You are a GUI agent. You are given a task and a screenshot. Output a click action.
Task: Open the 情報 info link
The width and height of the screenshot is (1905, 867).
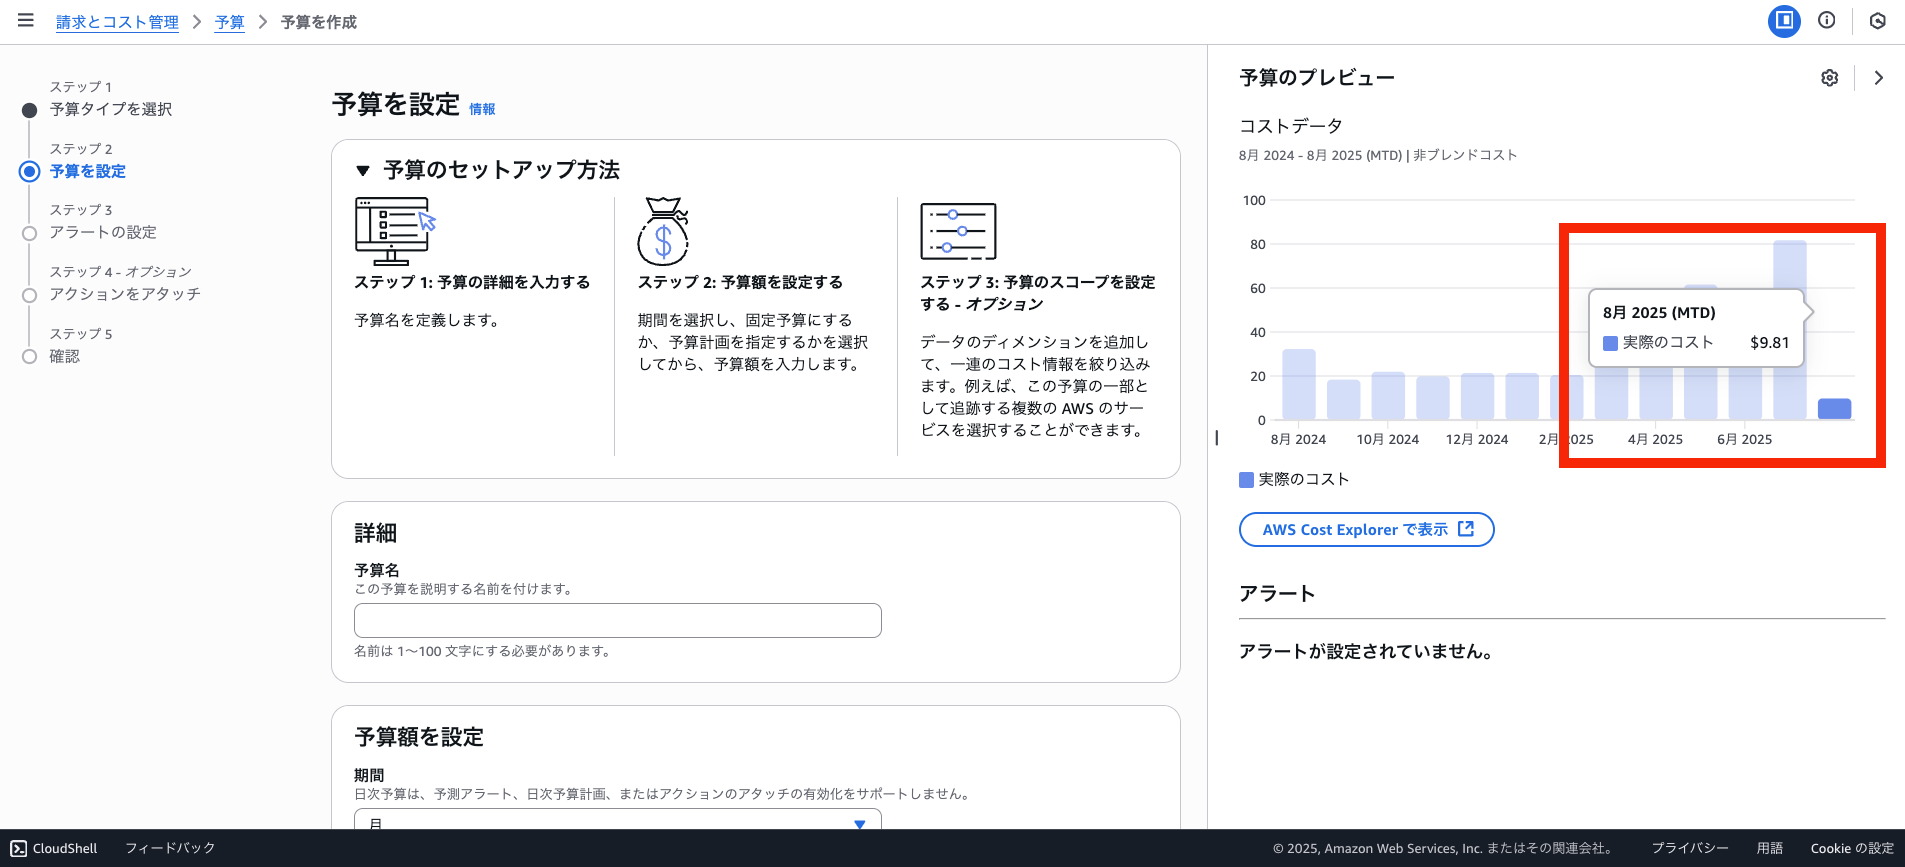click(482, 109)
